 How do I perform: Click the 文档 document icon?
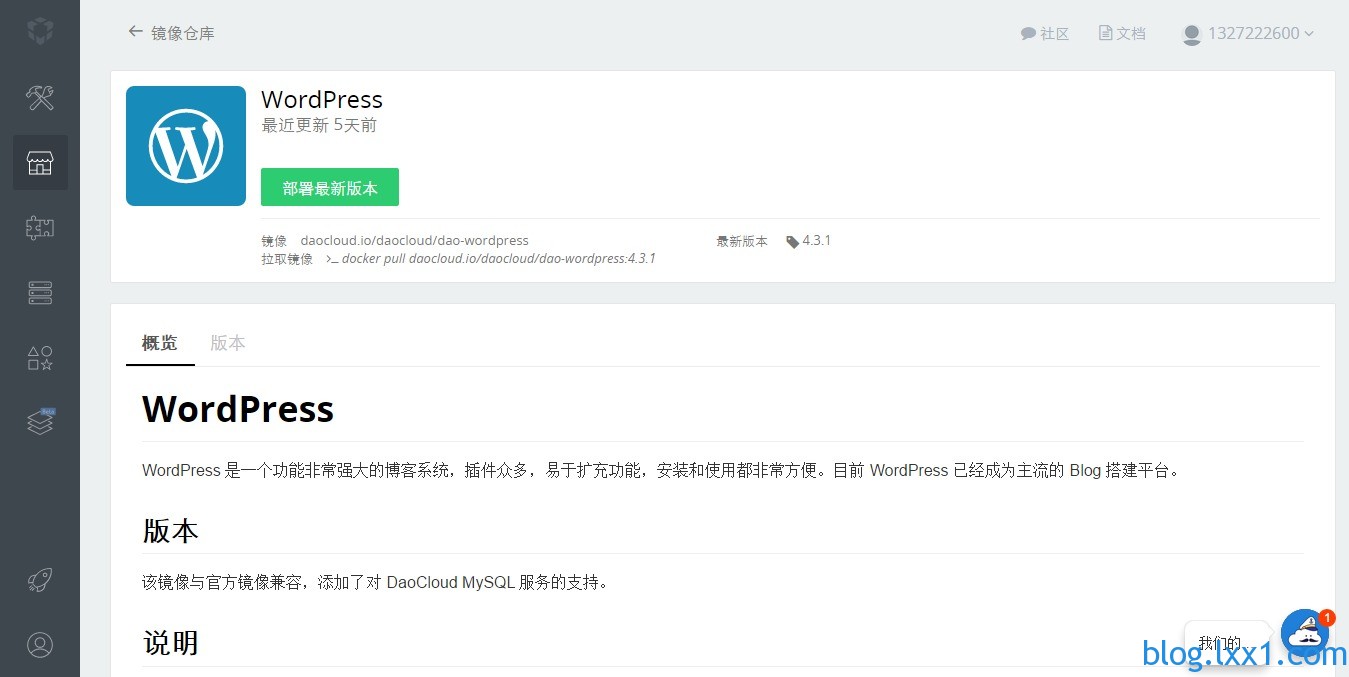pos(1105,33)
